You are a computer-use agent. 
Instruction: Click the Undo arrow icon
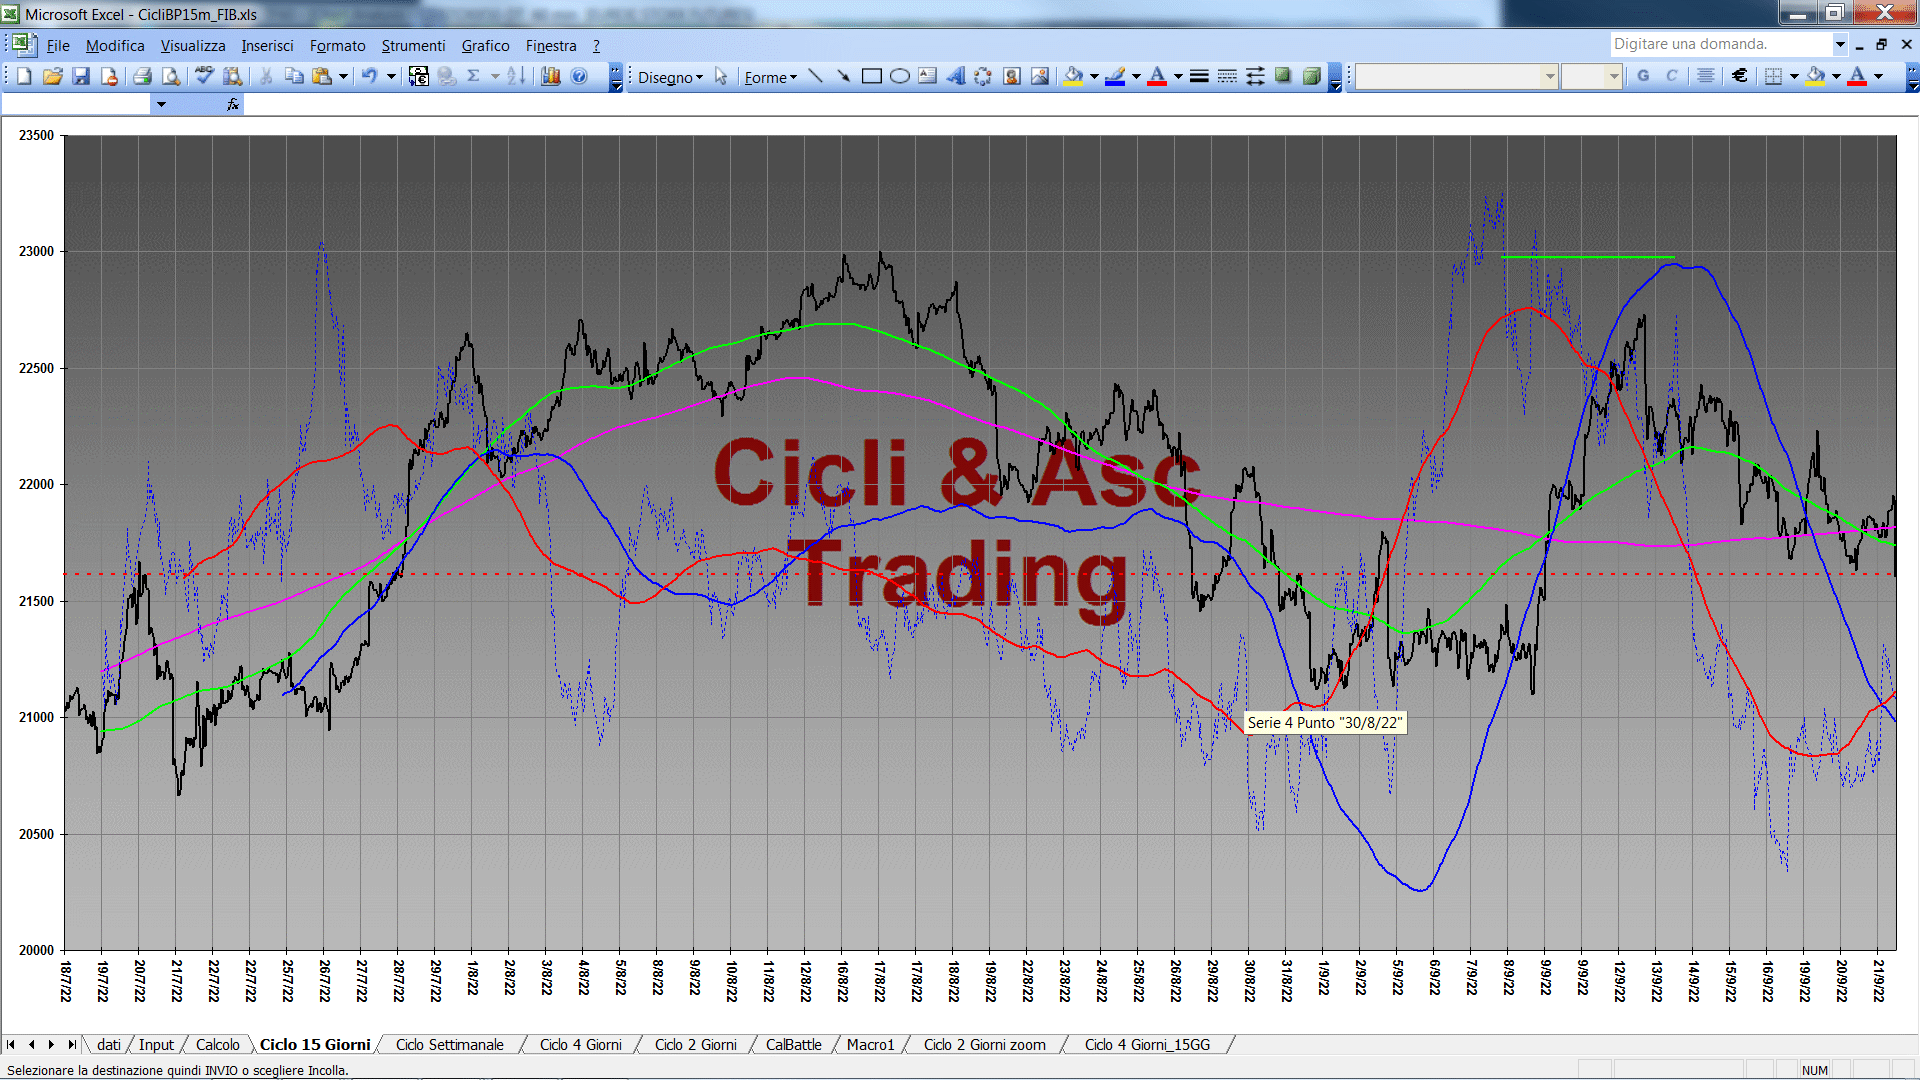tap(369, 76)
